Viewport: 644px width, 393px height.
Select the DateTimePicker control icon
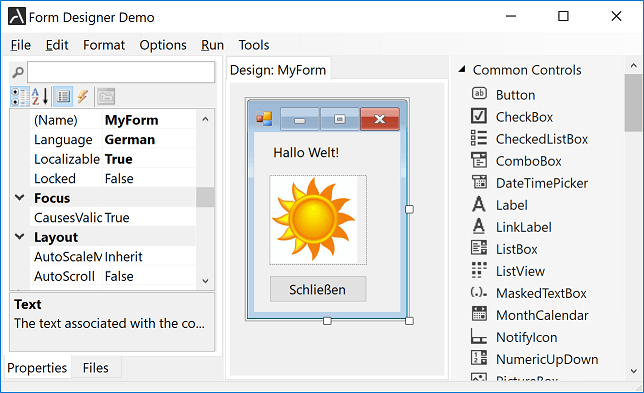[479, 182]
